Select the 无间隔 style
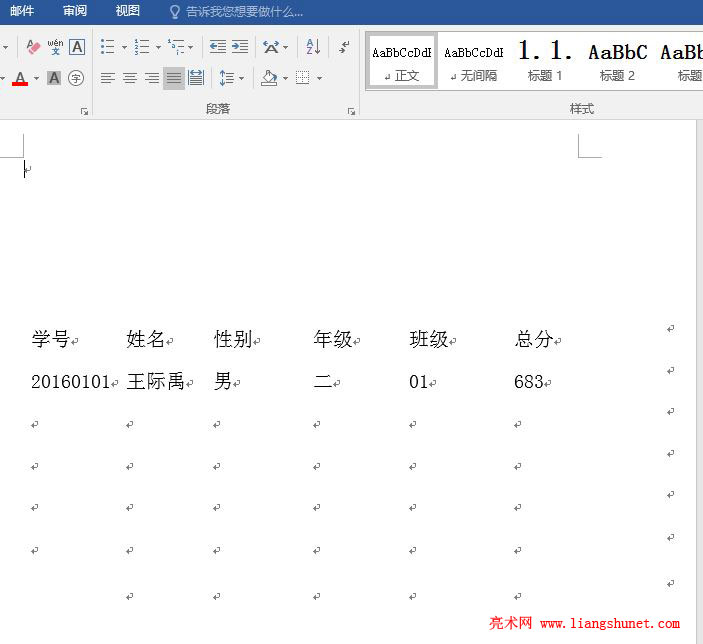This screenshot has height=644, width=703. tap(474, 63)
